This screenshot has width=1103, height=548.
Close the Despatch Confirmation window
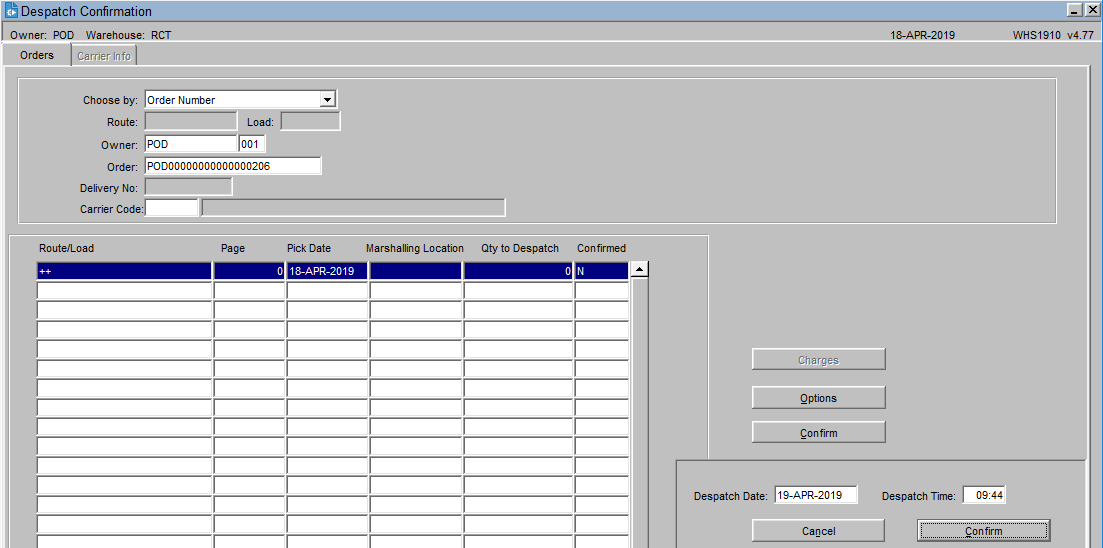pyautogui.click(x=1091, y=10)
